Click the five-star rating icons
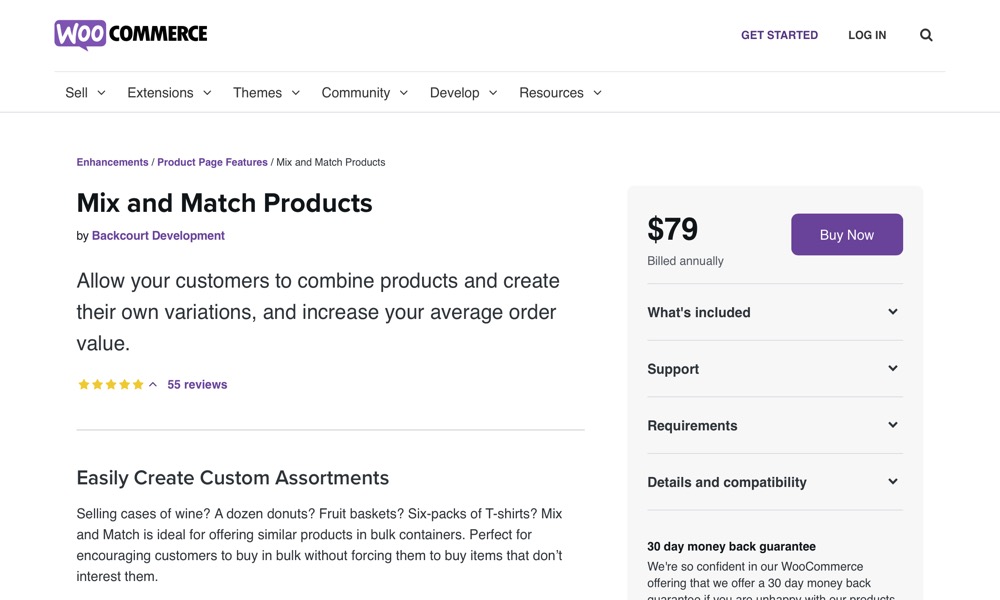The image size is (1000, 600). [x=110, y=384]
